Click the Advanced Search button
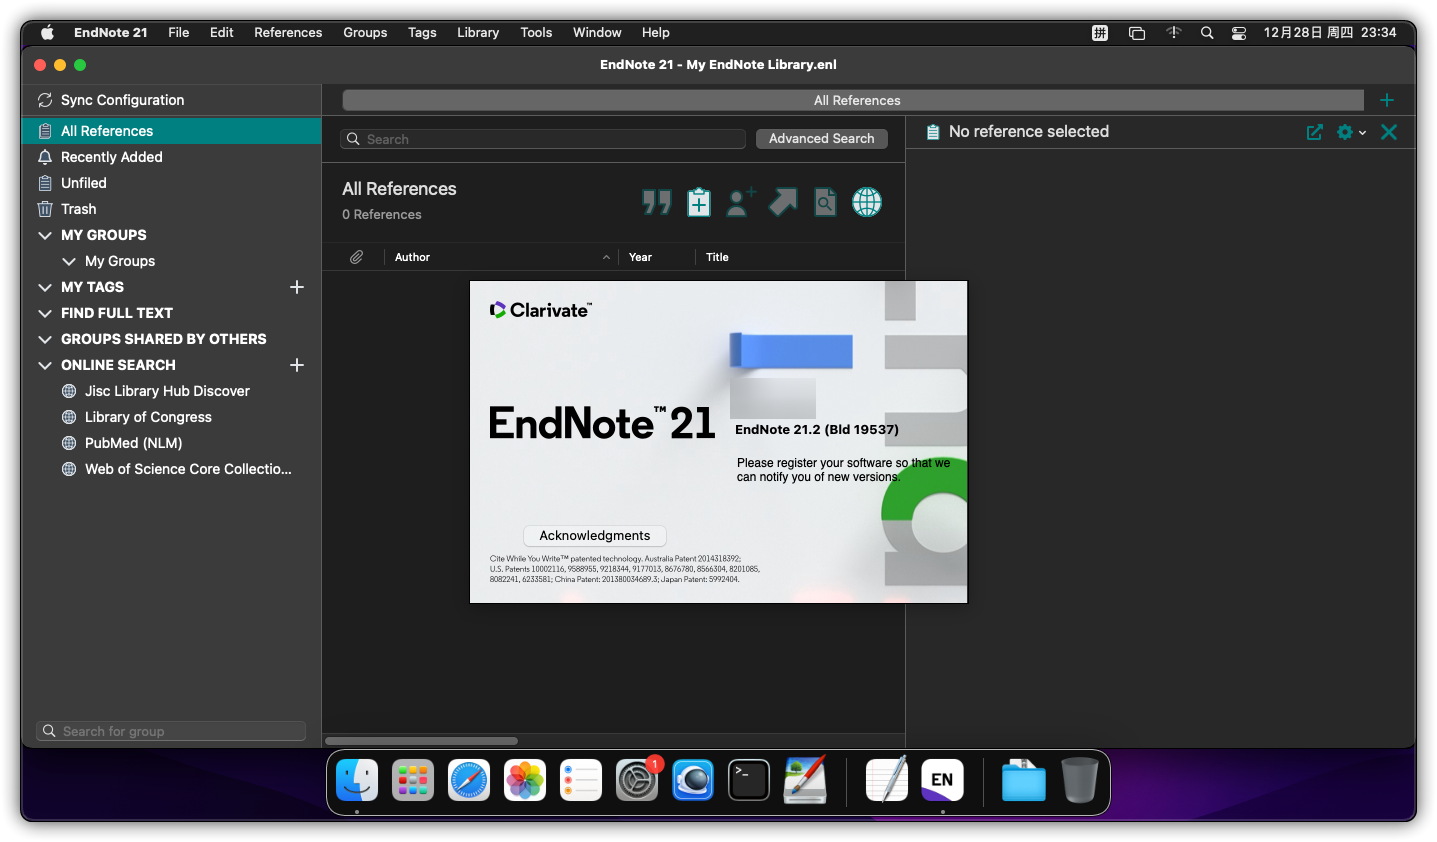 822,139
